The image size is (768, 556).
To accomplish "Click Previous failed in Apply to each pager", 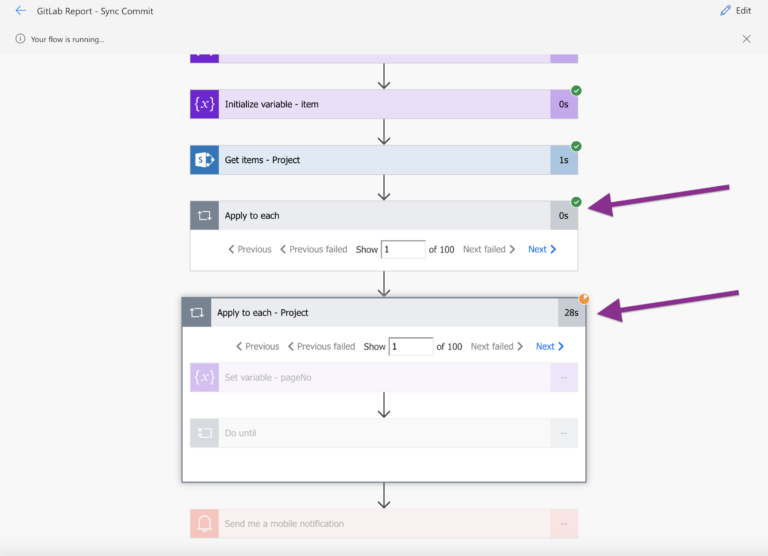I will 313,249.
